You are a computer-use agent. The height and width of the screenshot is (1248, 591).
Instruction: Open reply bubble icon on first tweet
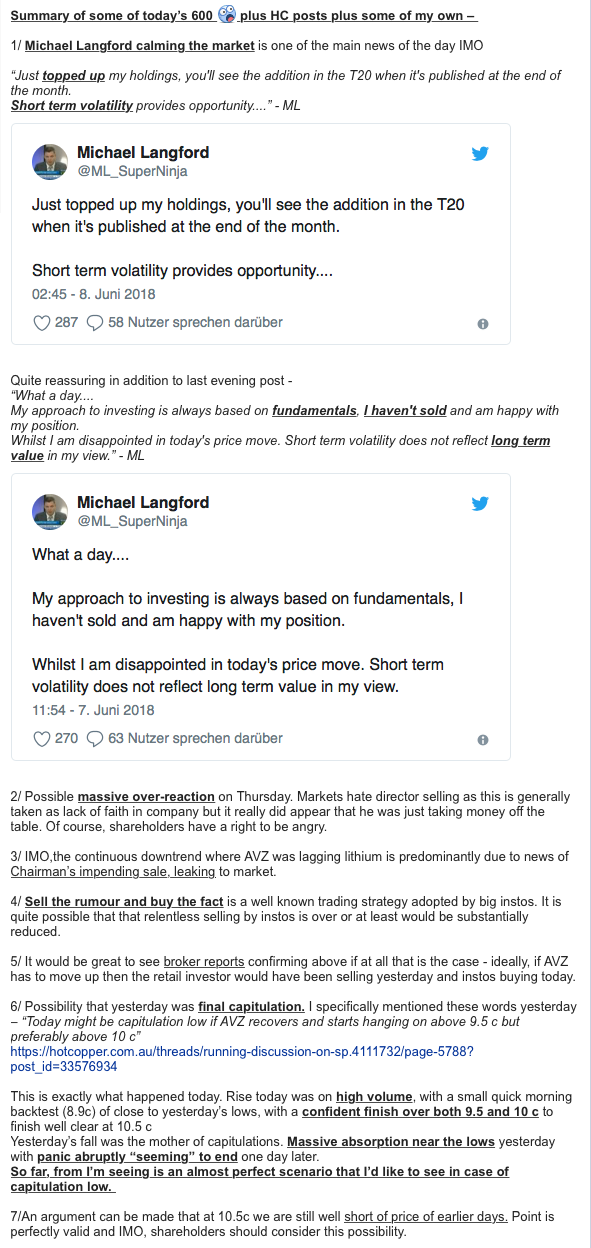pos(95,323)
